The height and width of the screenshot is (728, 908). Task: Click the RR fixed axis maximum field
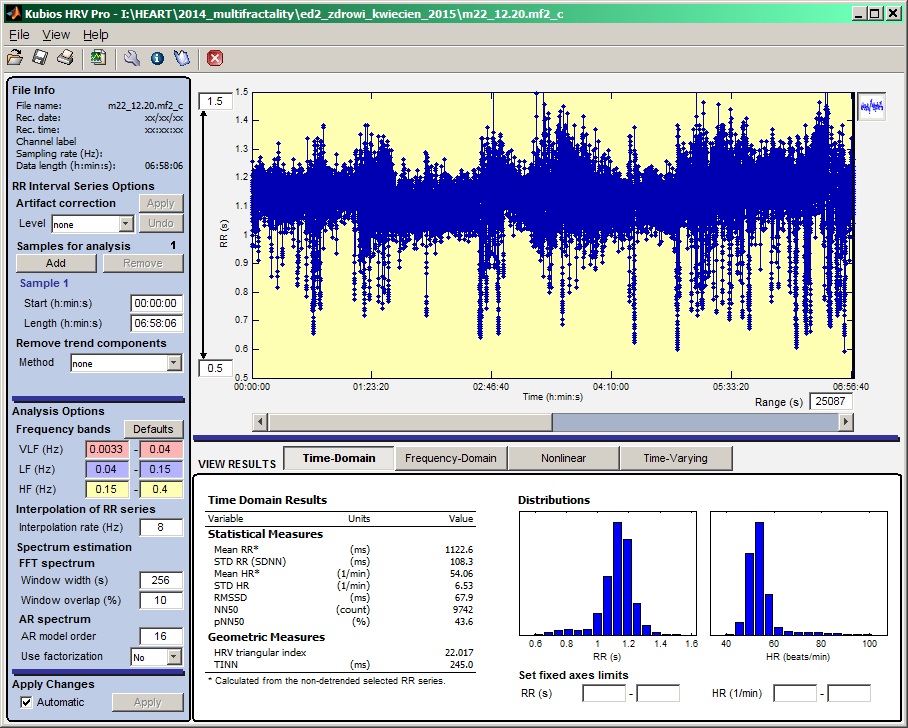pyautogui.click(x=658, y=693)
